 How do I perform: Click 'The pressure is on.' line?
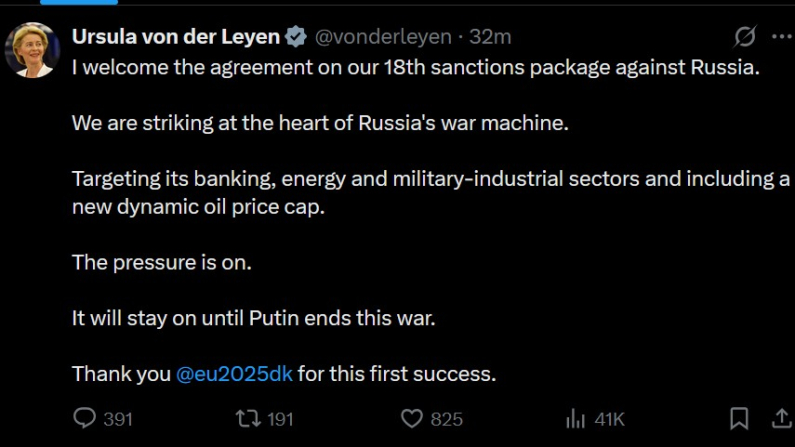click(162, 263)
